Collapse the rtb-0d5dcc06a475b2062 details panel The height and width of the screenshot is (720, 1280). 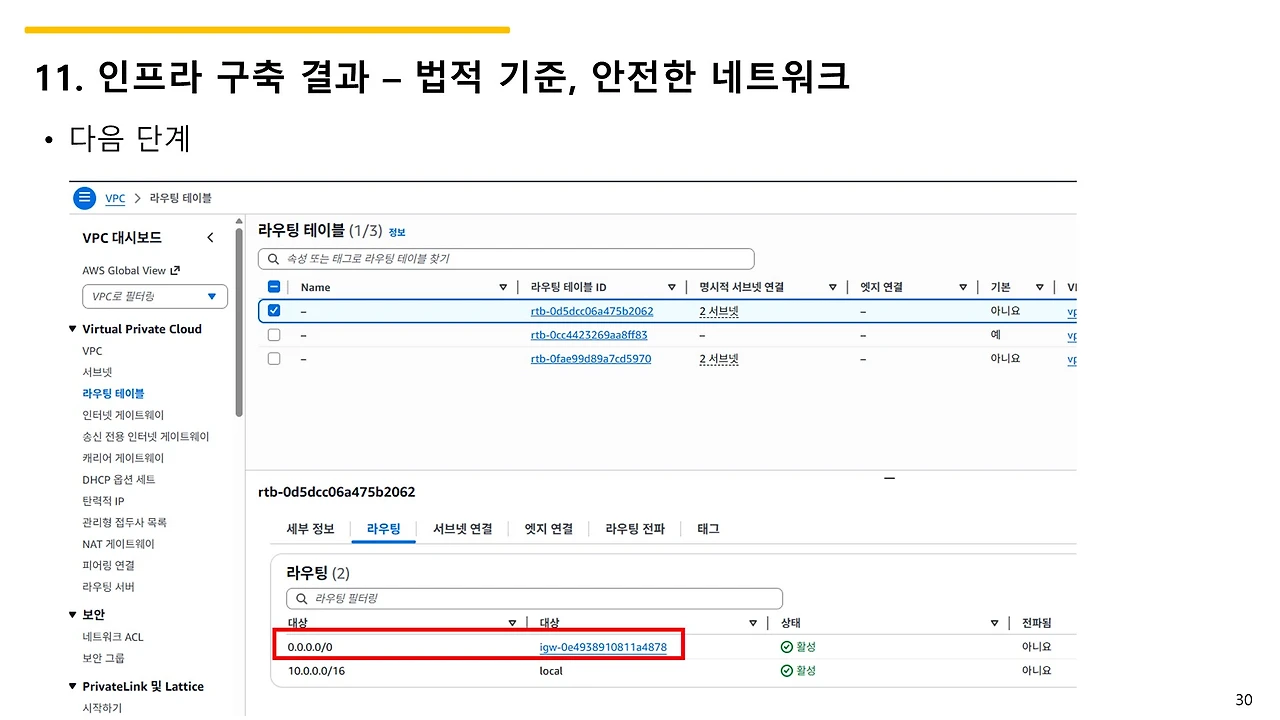coord(889,478)
